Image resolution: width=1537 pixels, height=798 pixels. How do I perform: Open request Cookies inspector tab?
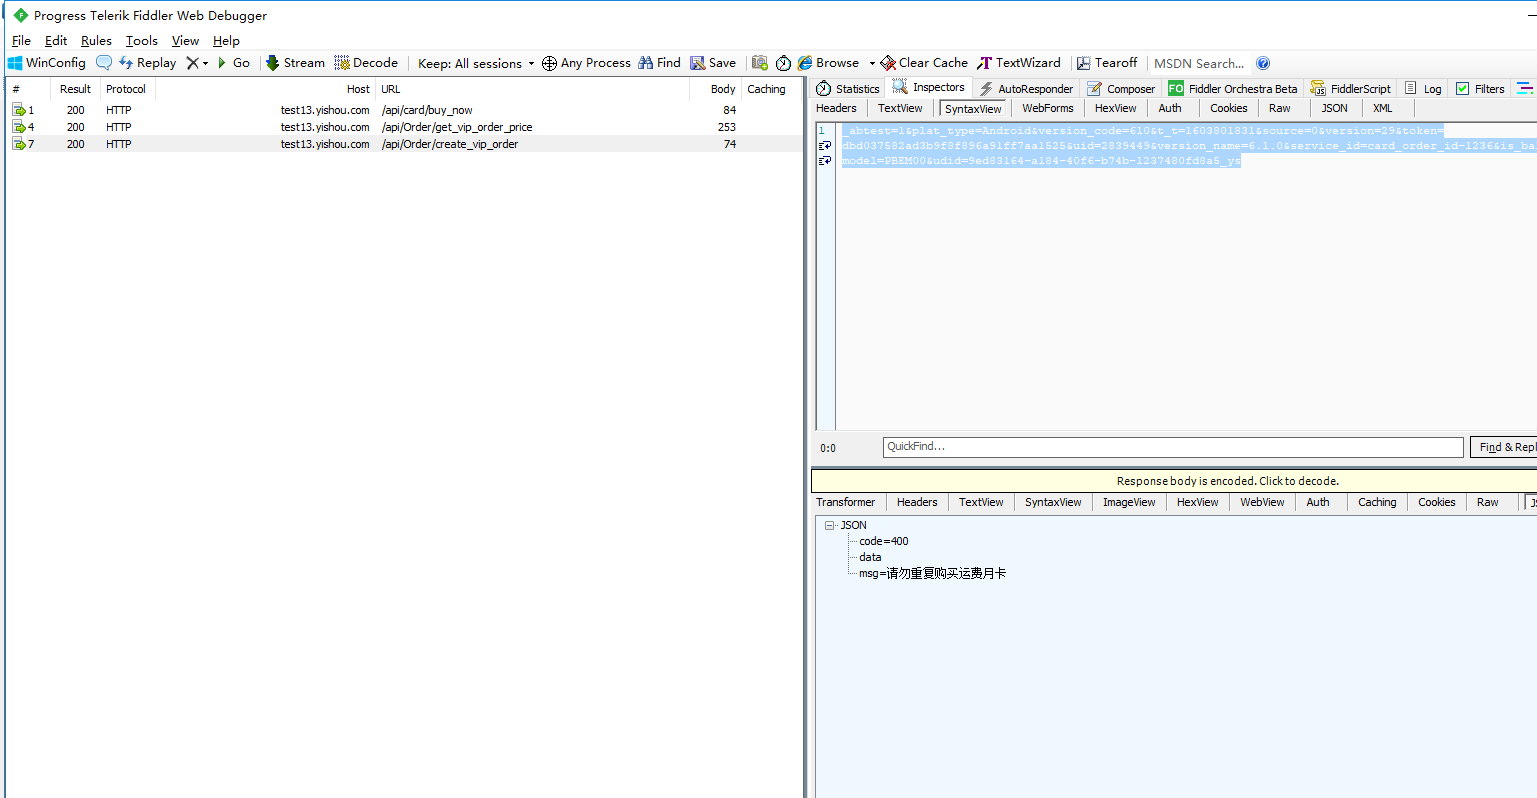[x=1228, y=108]
